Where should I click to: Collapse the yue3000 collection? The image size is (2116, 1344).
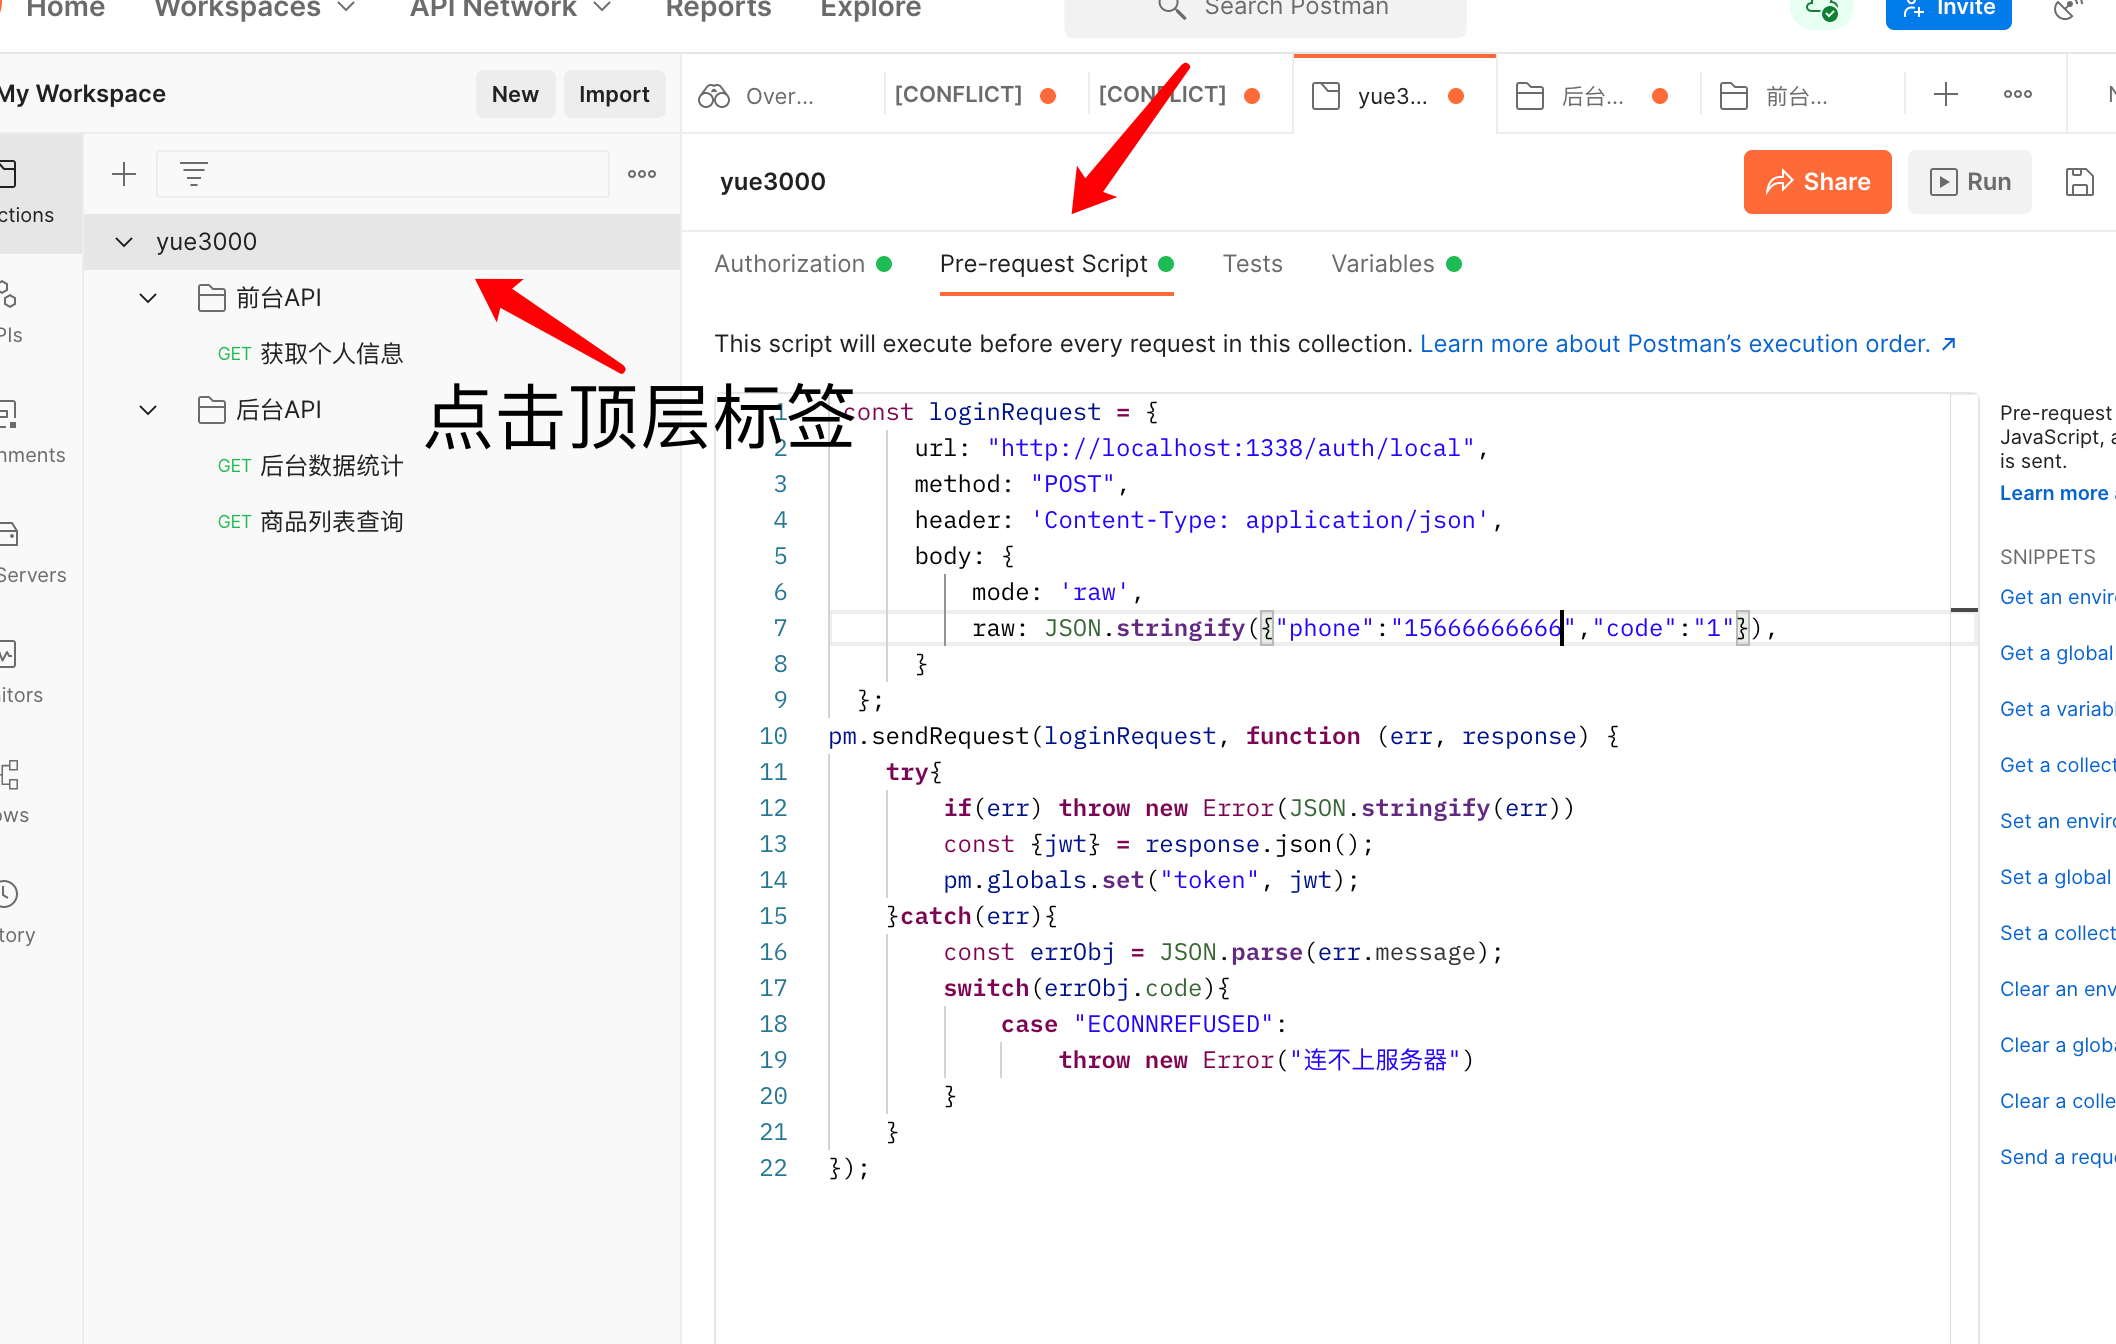click(124, 242)
